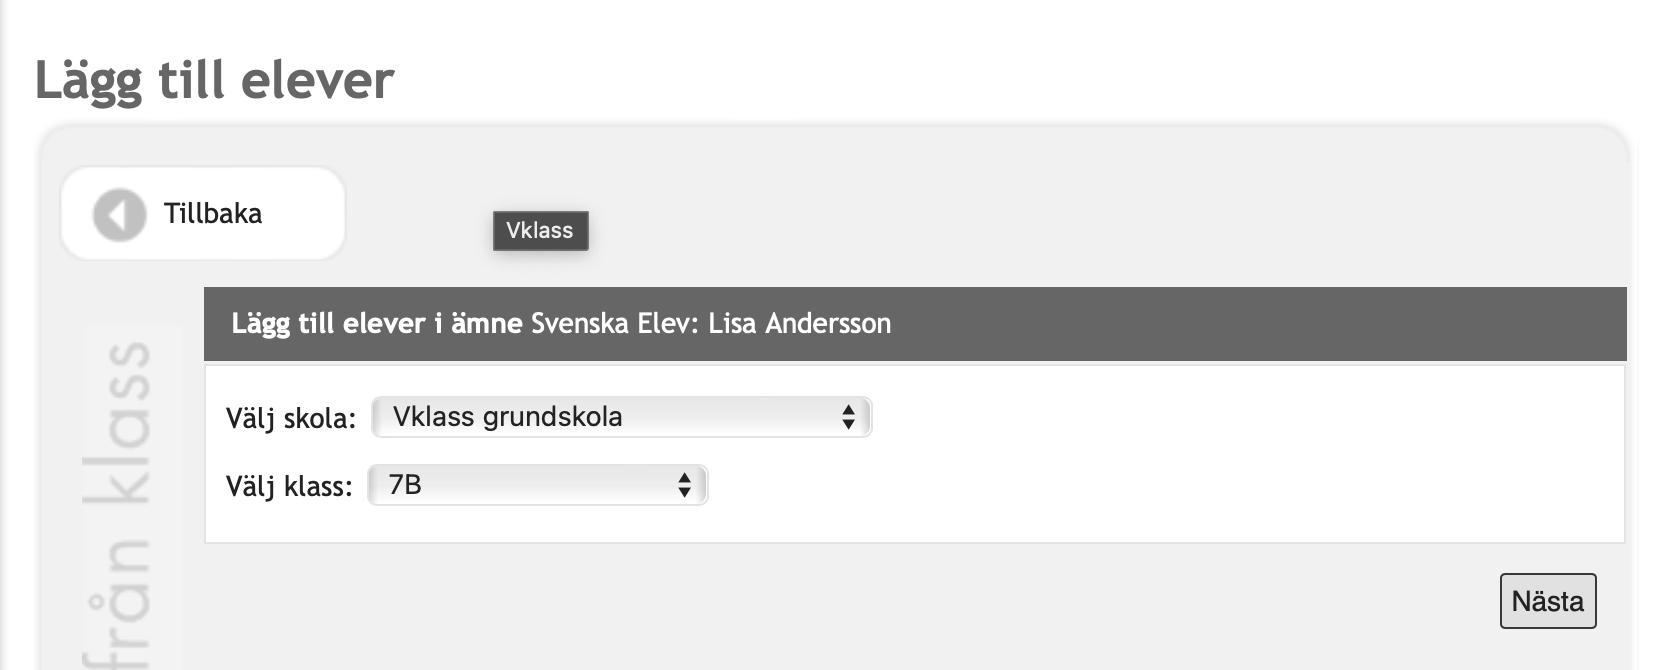The height and width of the screenshot is (670, 1668).
Task: Click the up stepper arrow on school dropdown
Action: point(849,411)
